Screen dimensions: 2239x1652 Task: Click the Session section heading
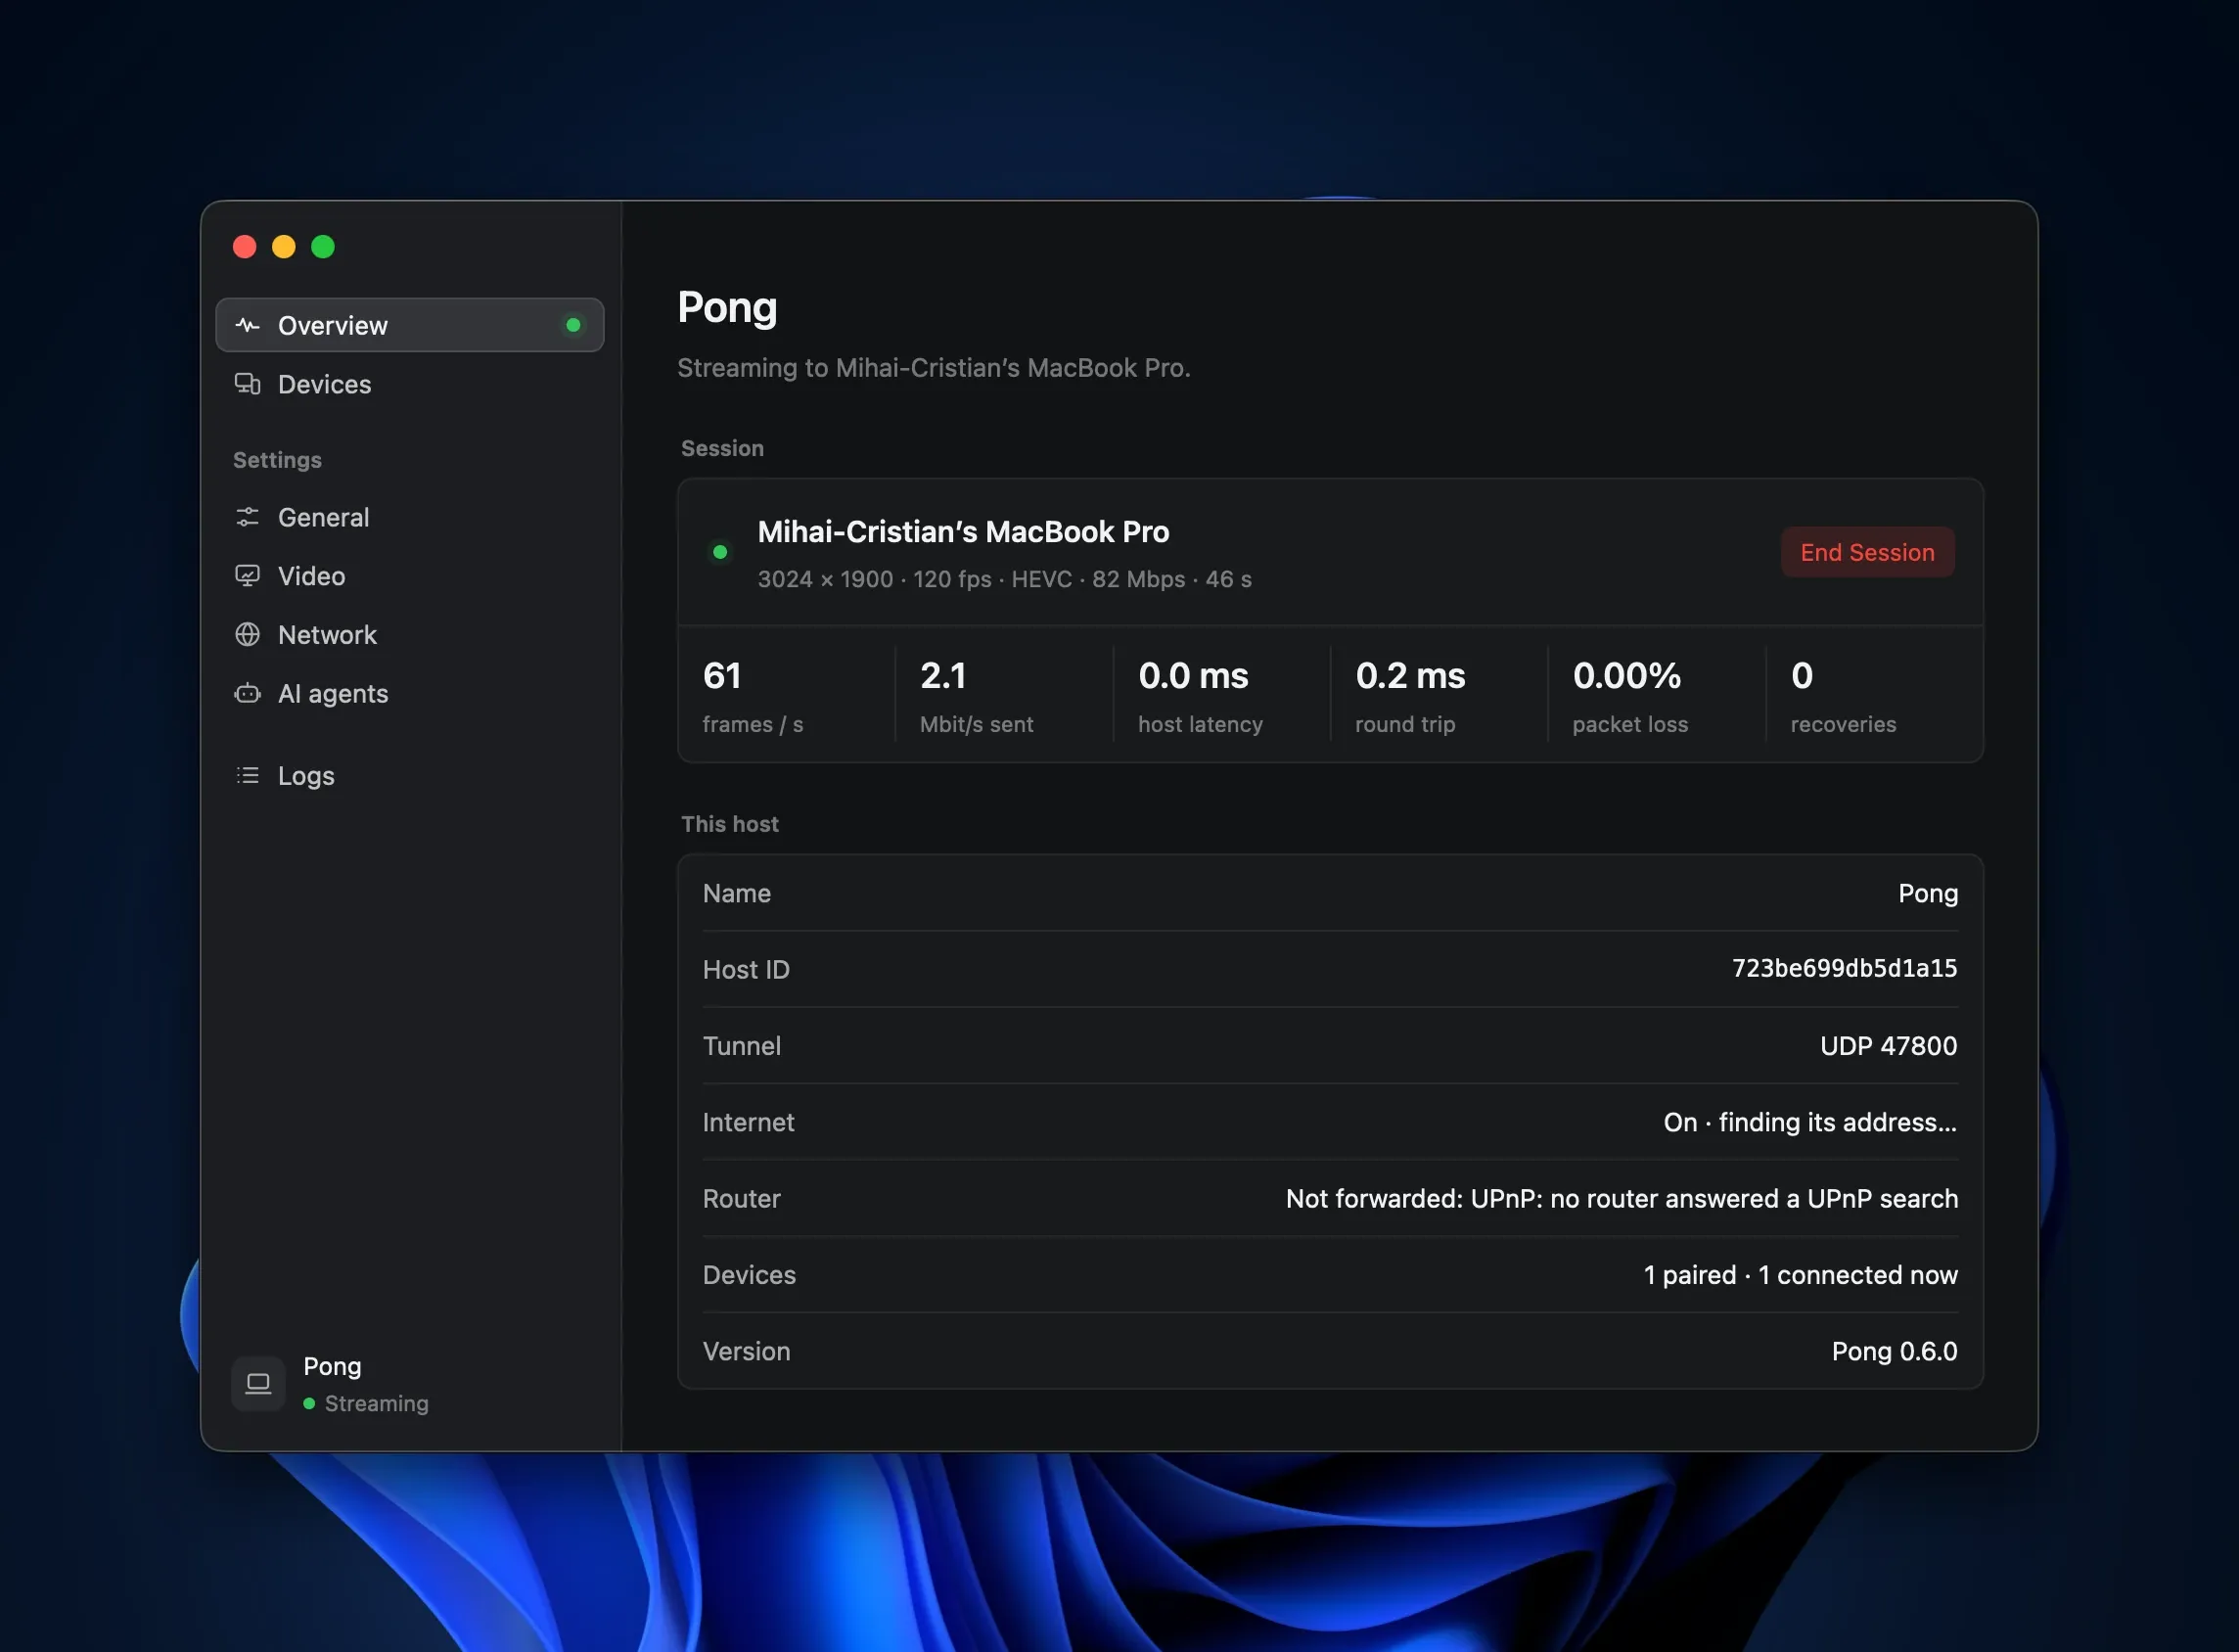point(722,448)
